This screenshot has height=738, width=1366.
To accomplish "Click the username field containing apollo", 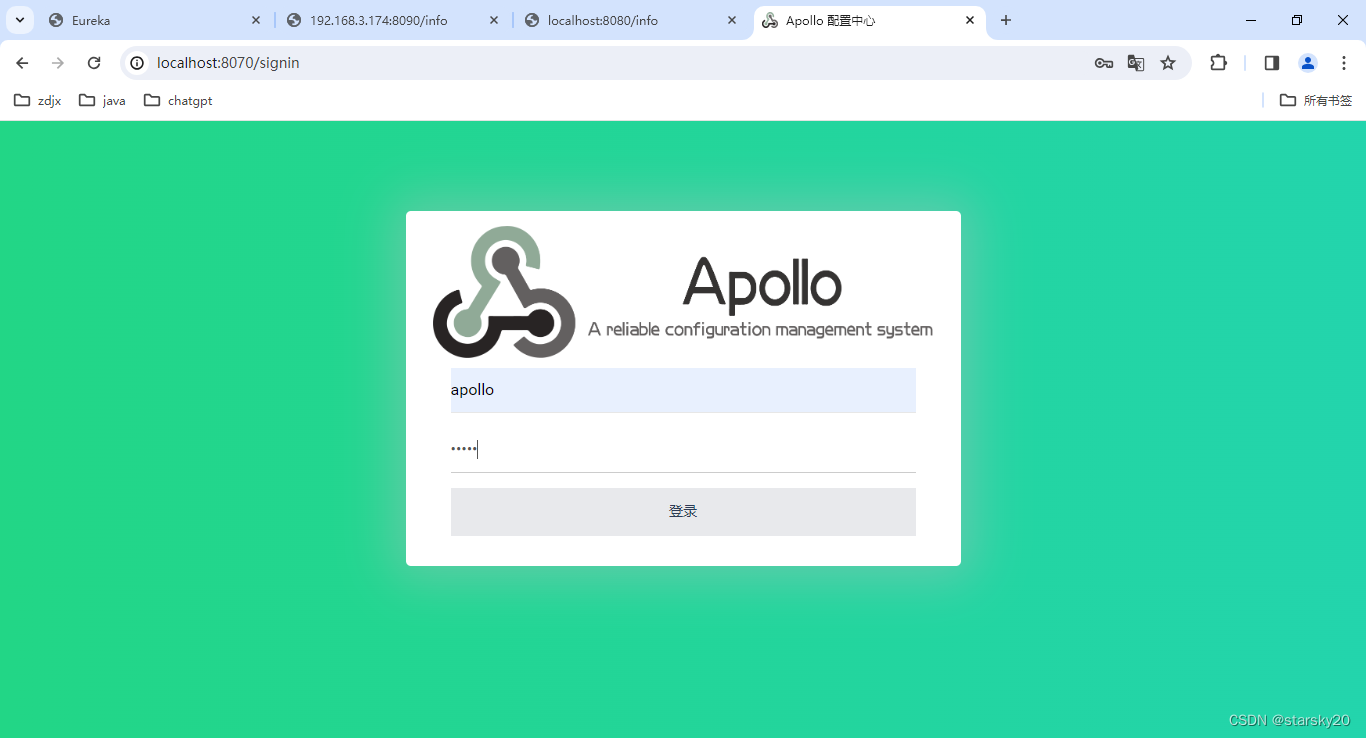I will 683,390.
